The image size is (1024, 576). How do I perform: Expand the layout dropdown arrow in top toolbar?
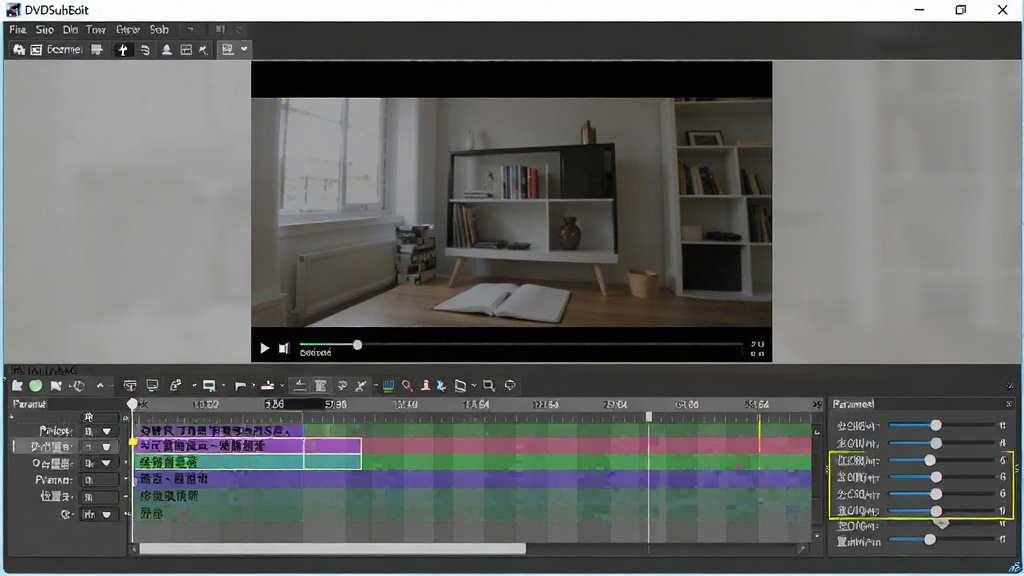click(x=244, y=50)
